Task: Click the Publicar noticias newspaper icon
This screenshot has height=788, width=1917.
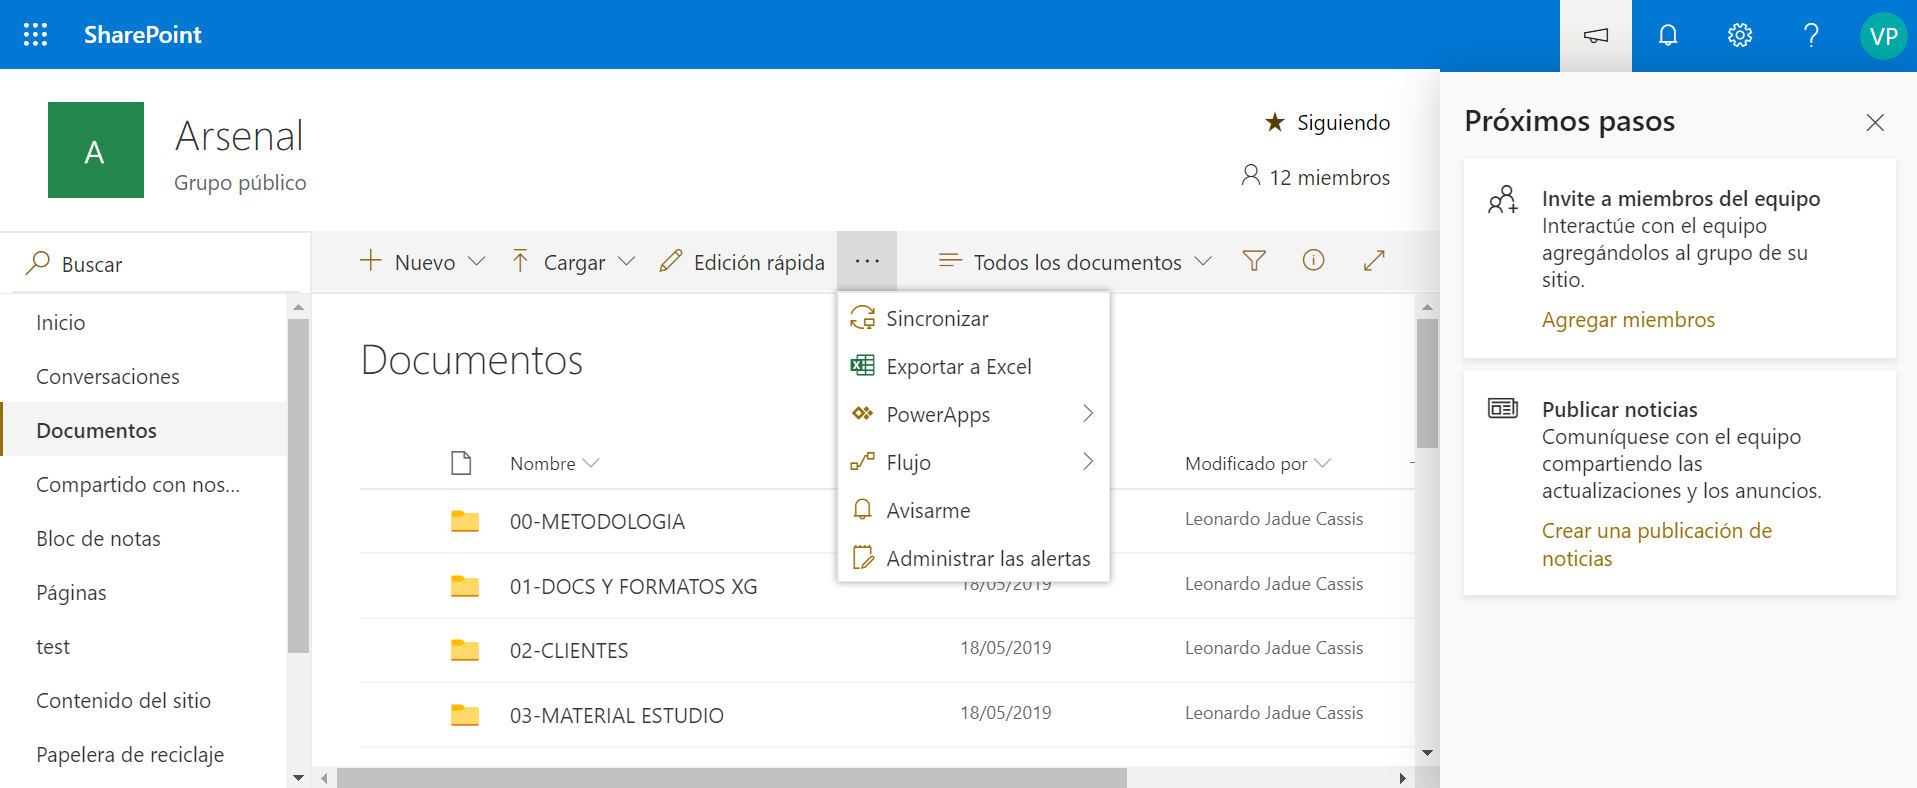Action: (1503, 408)
